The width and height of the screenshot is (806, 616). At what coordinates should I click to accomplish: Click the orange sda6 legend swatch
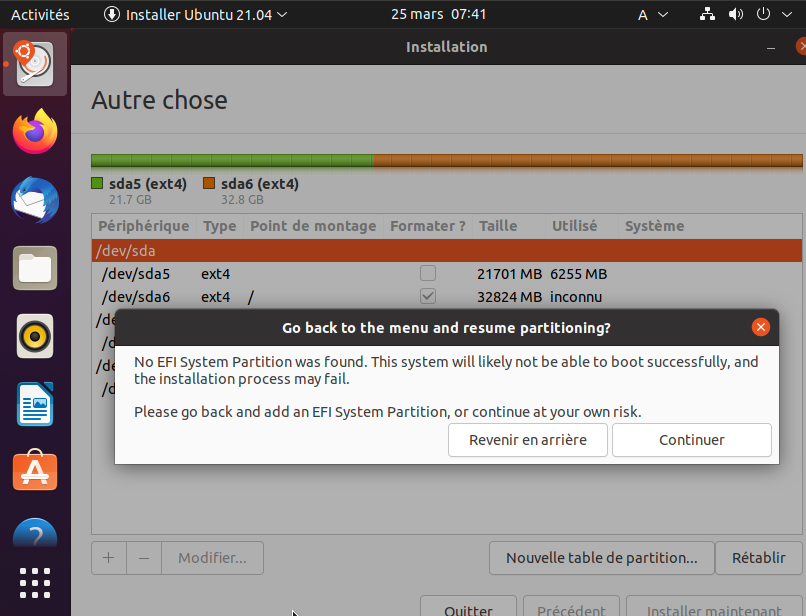click(209, 183)
